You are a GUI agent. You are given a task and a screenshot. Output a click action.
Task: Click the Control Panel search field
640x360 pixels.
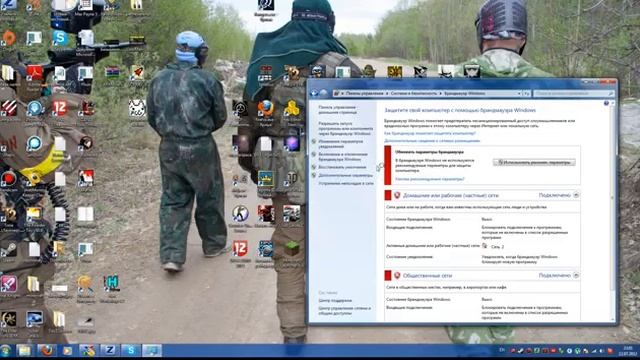pos(574,93)
